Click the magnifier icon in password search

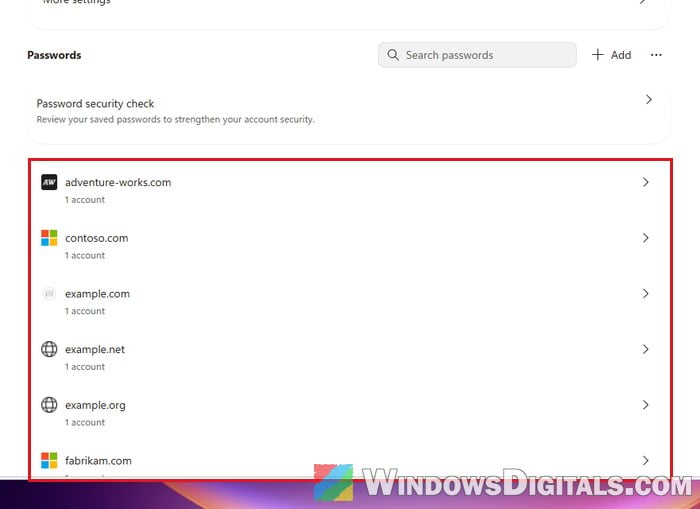click(393, 55)
